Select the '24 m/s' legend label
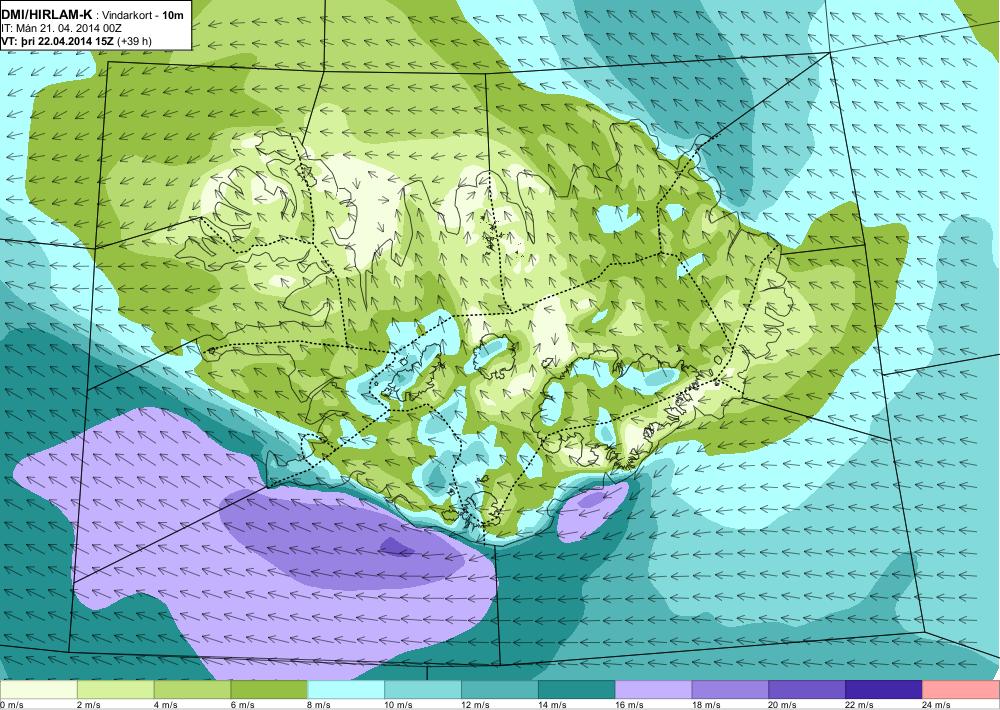1000x710 pixels. [x=936, y=705]
